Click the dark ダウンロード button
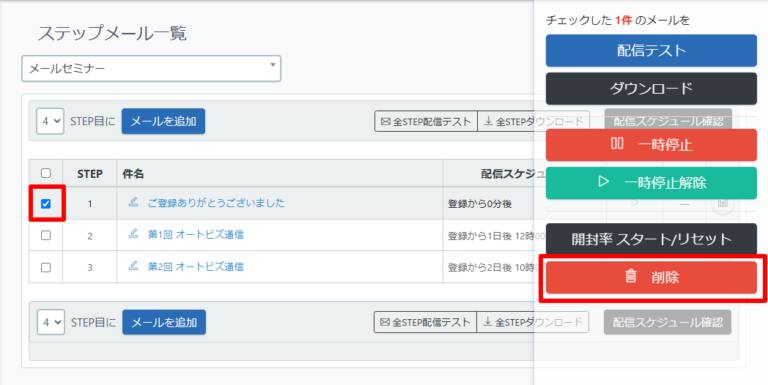This screenshot has width=768, height=385. click(651, 89)
